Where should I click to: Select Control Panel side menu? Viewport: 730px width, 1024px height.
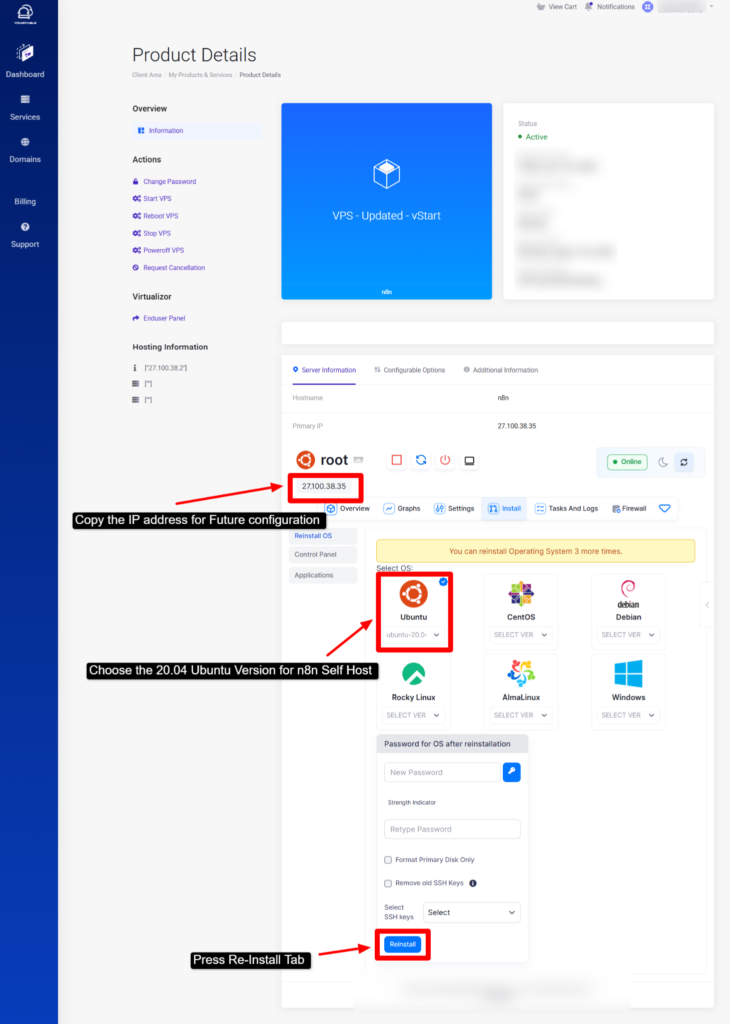coord(323,554)
